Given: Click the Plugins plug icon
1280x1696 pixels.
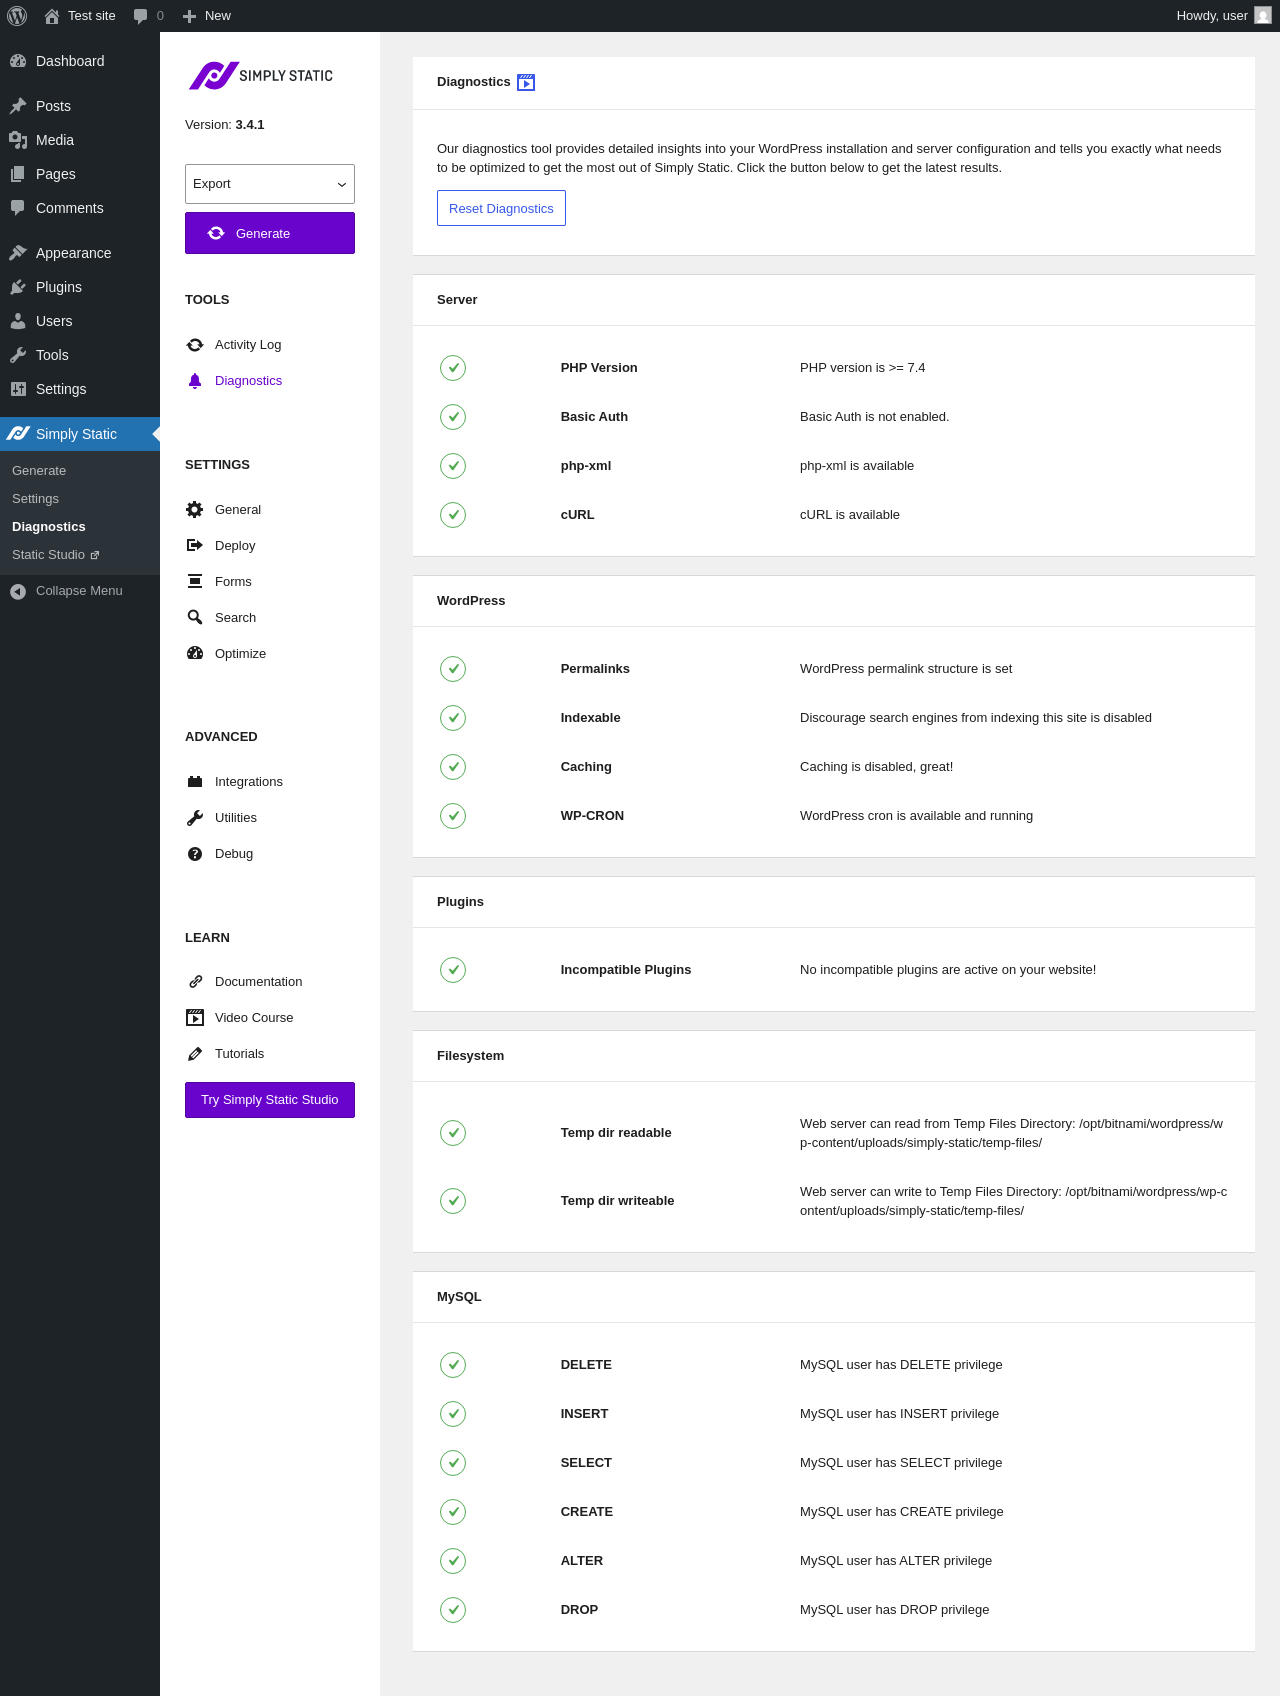Looking at the screenshot, I should [x=18, y=287].
